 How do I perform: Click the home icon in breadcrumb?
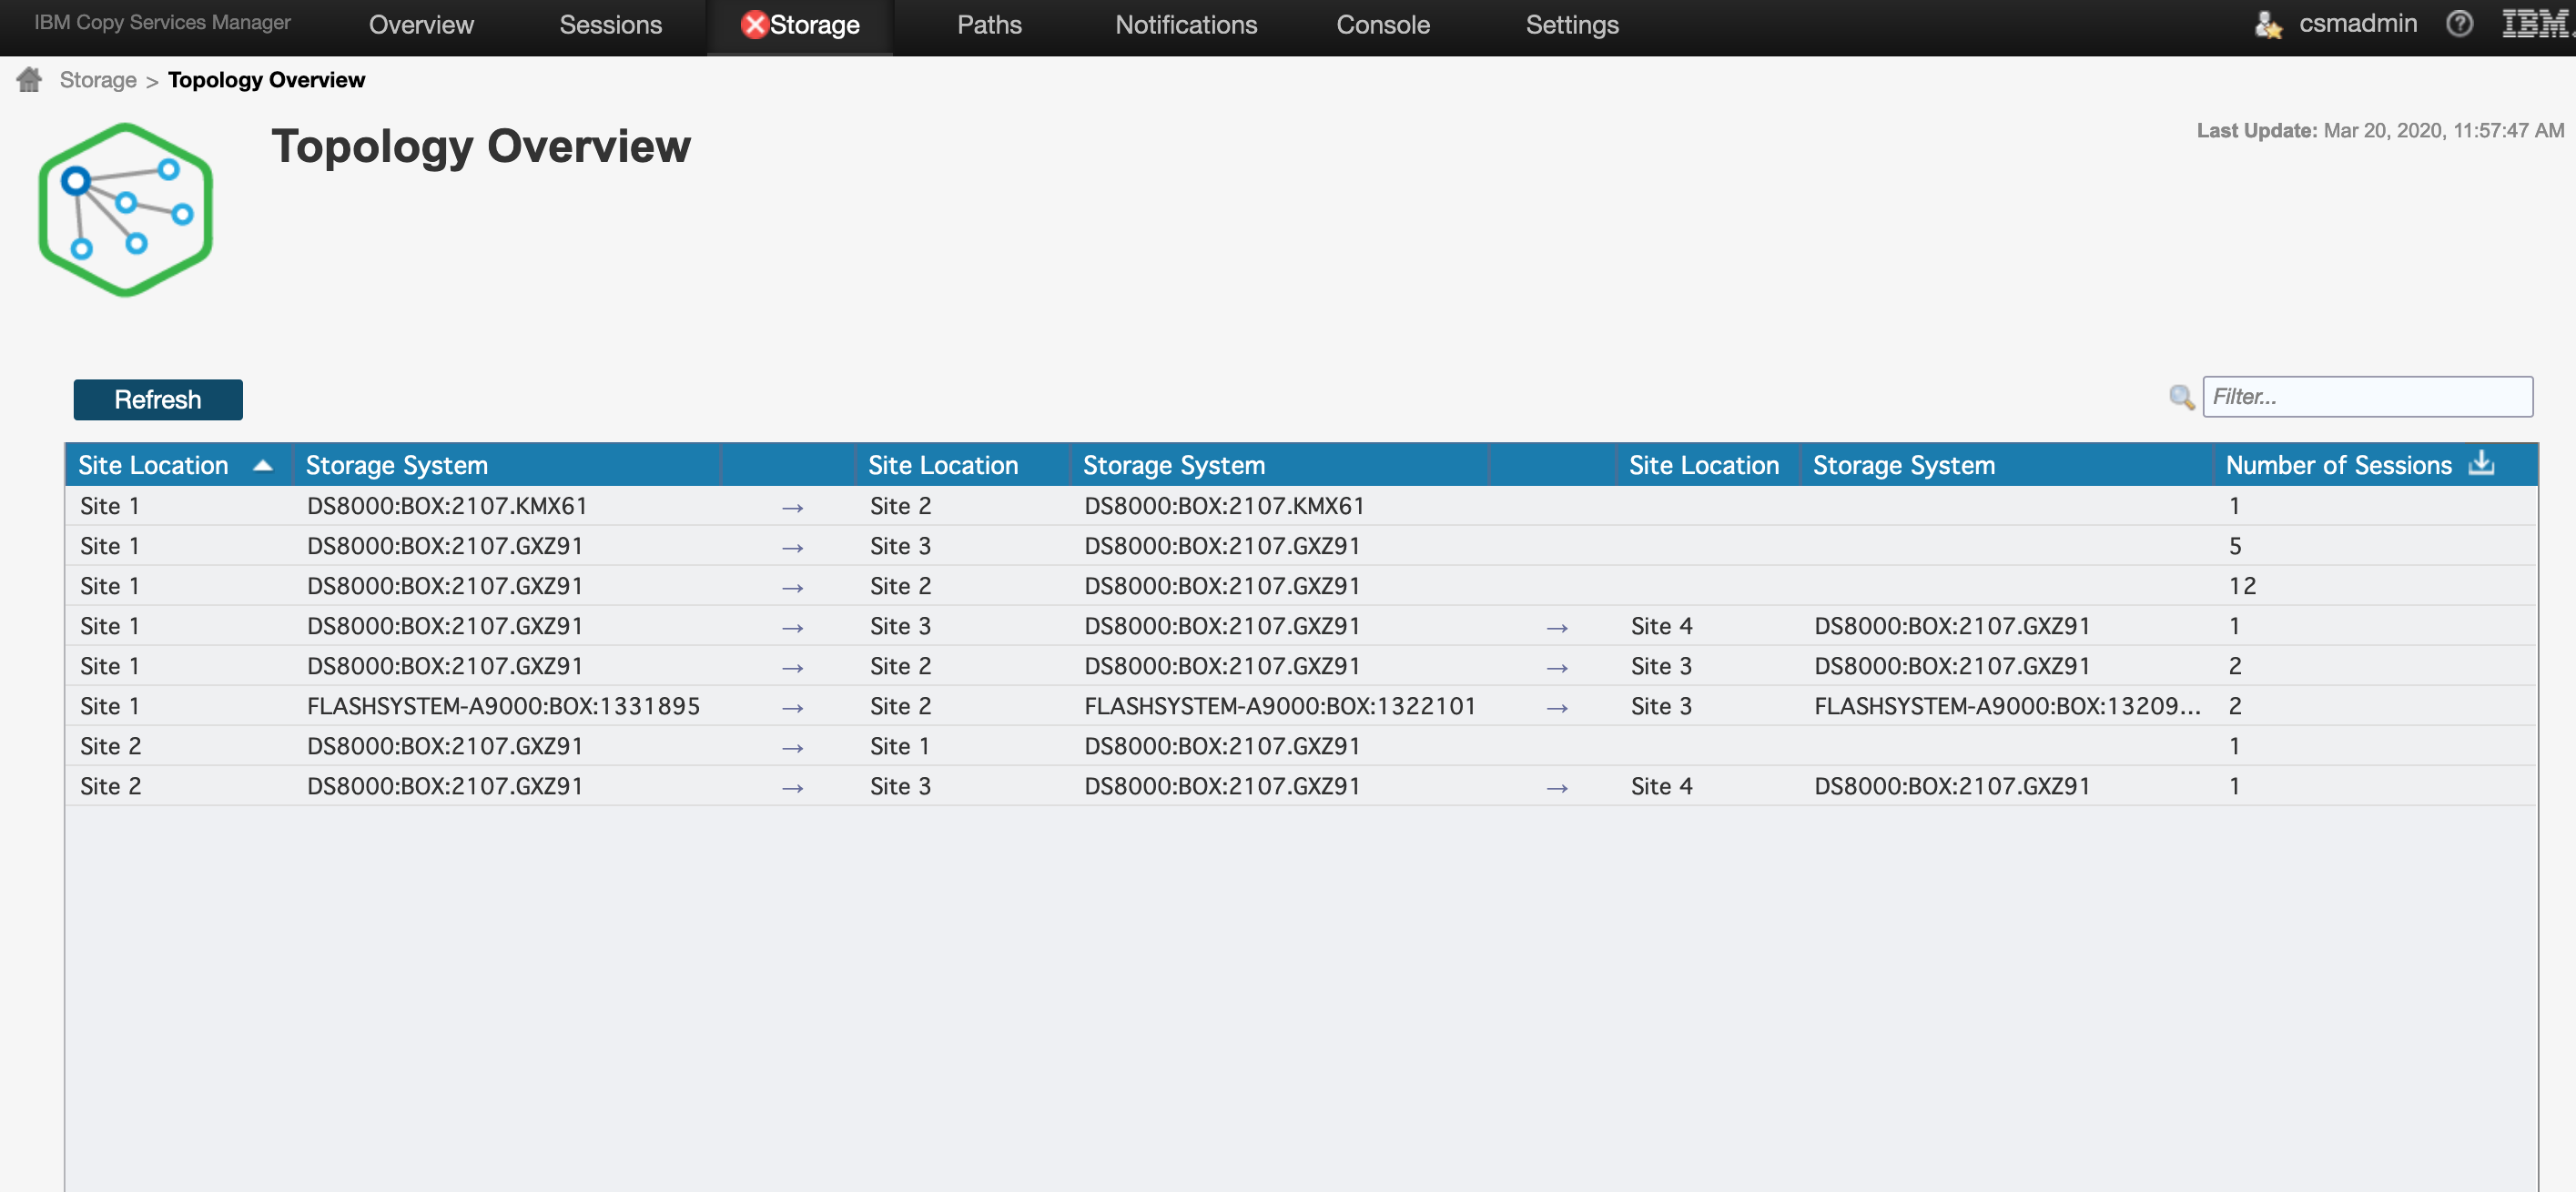click(x=29, y=79)
